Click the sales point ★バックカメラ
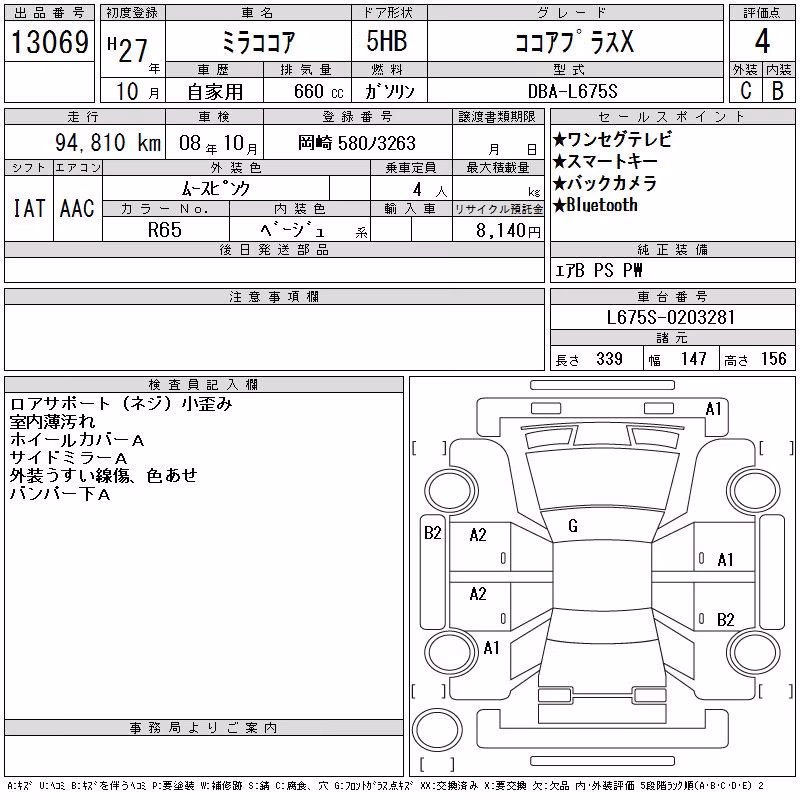The image size is (800, 800). pos(605,183)
